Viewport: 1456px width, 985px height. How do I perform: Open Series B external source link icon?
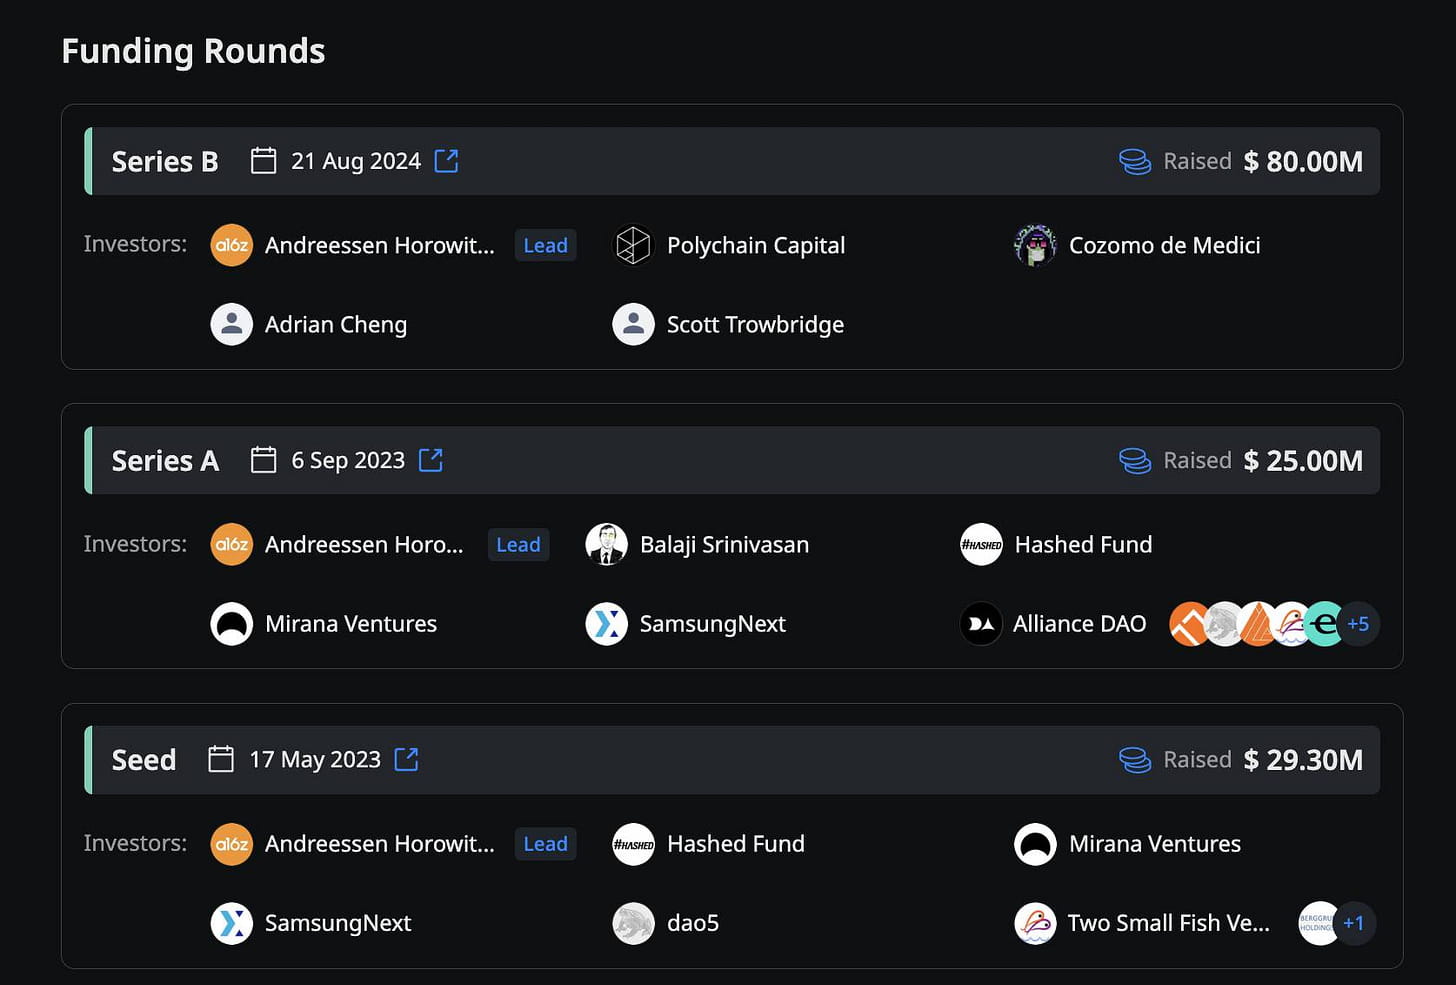[x=446, y=161]
